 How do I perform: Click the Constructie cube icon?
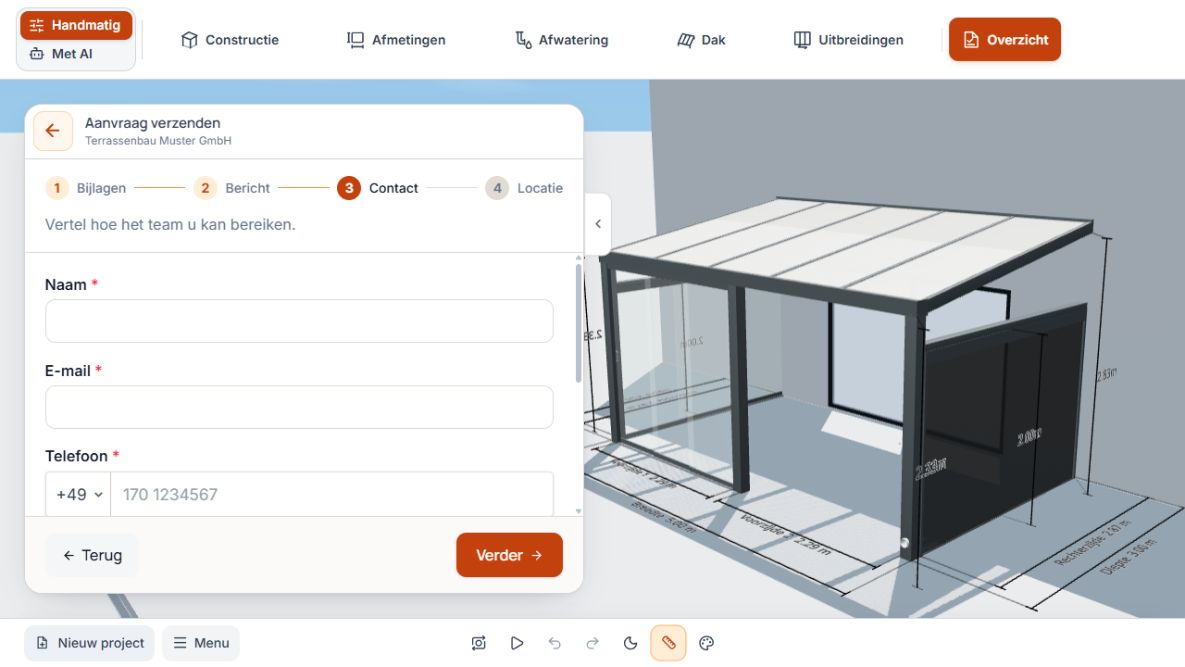(x=190, y=40)
